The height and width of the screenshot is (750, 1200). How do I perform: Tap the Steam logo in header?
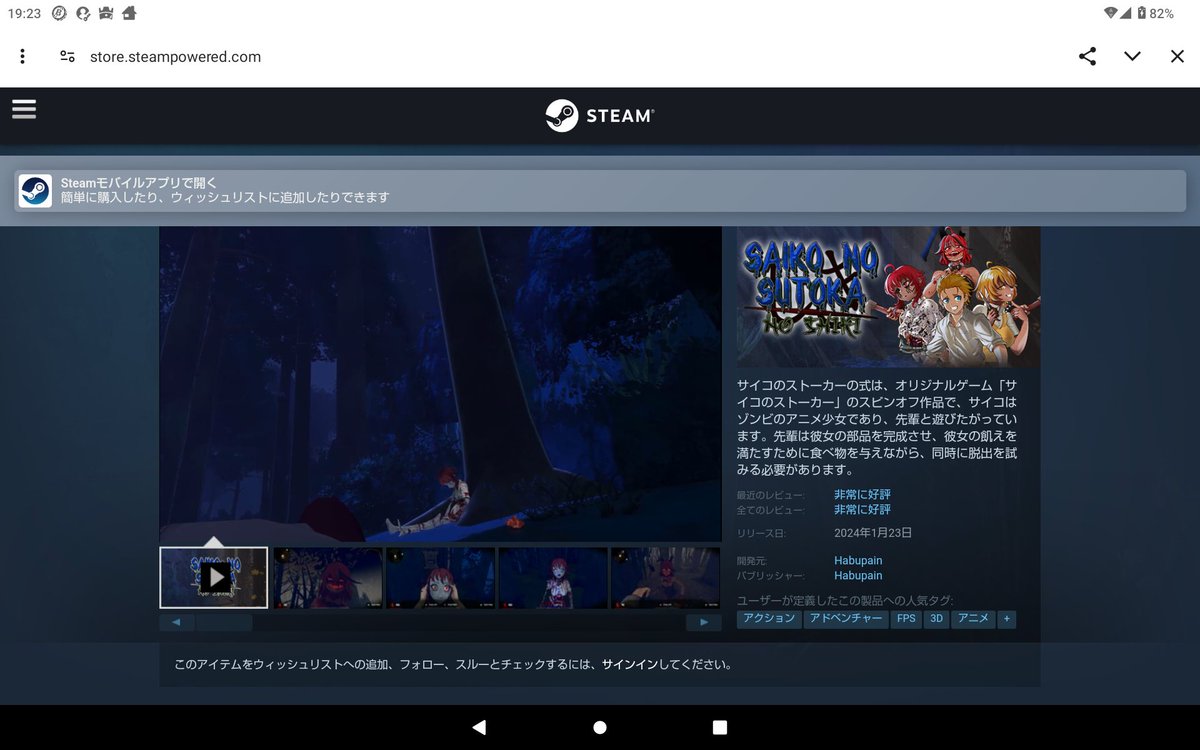[x=600, y=115]
